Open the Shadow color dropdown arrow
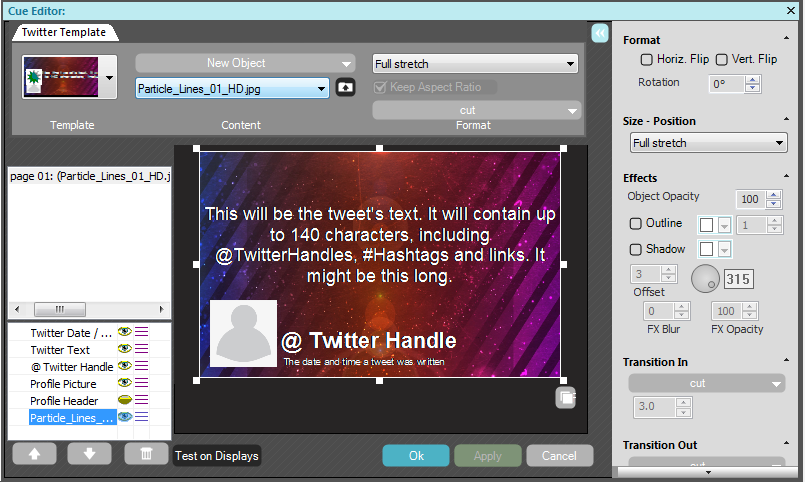 click(x=724, y=249)
